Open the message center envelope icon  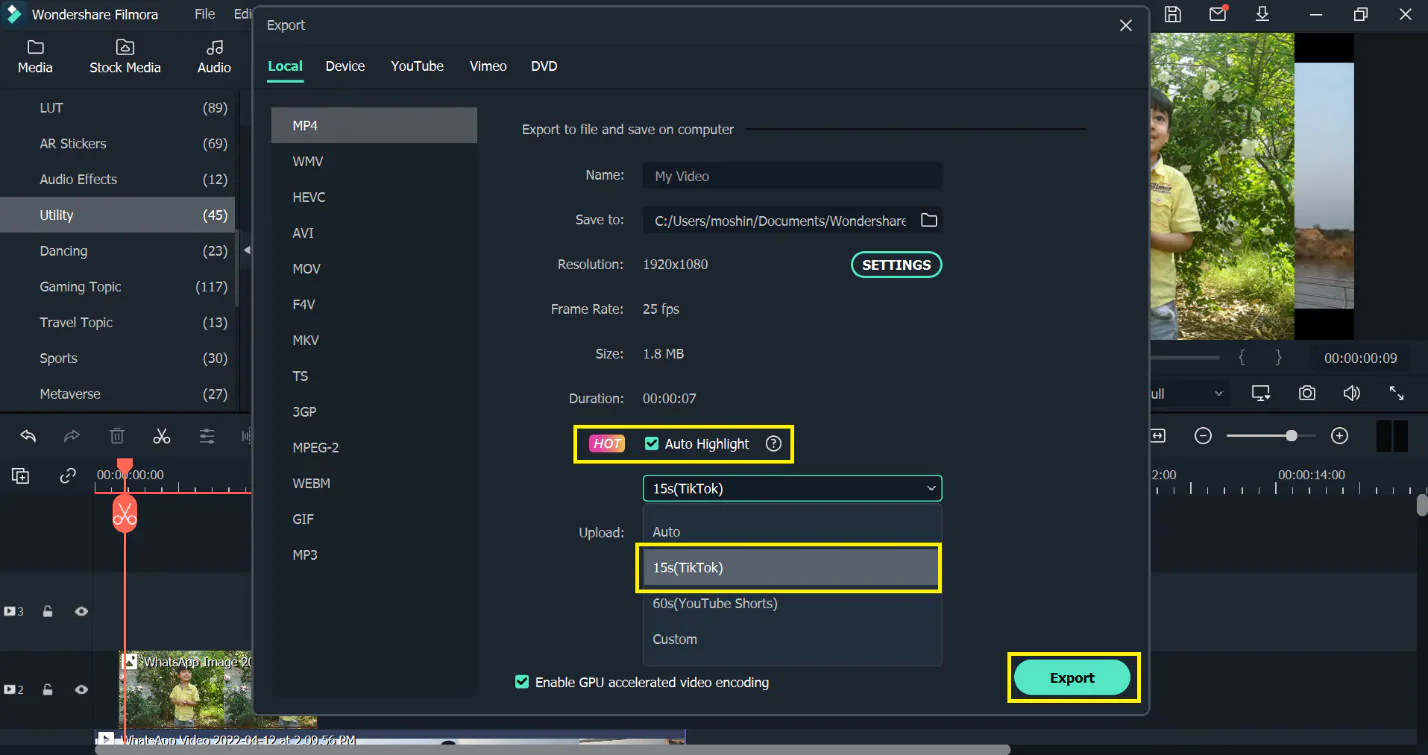click(x=1218, y=14)
